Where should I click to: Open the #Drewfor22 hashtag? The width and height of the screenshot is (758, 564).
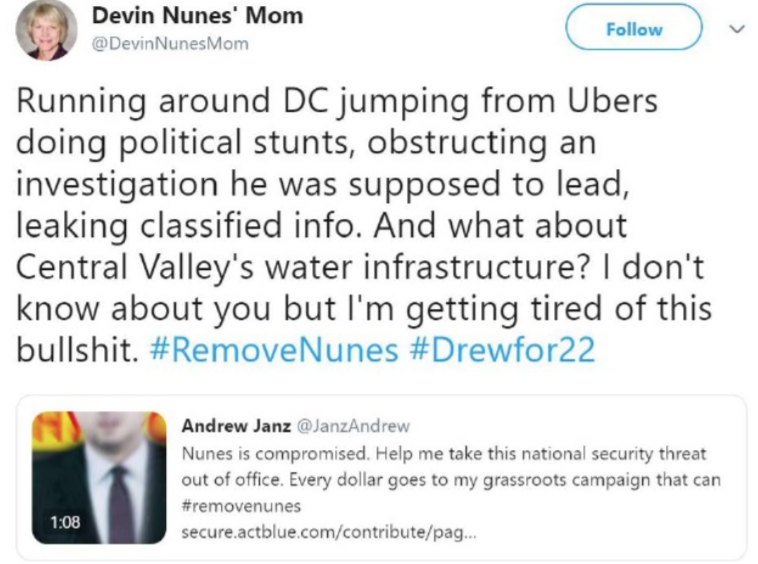pyautogui.click(x=502, y=350)
